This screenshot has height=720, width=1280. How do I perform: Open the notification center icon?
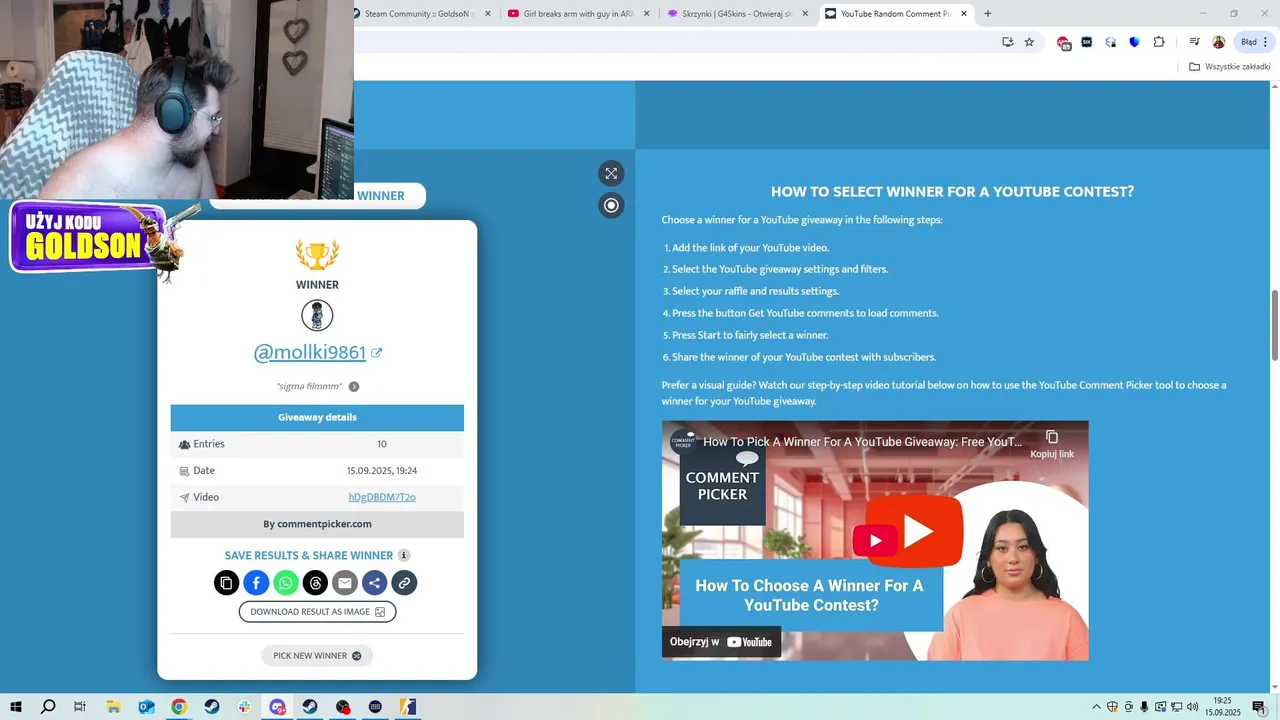coord(1259,707)
